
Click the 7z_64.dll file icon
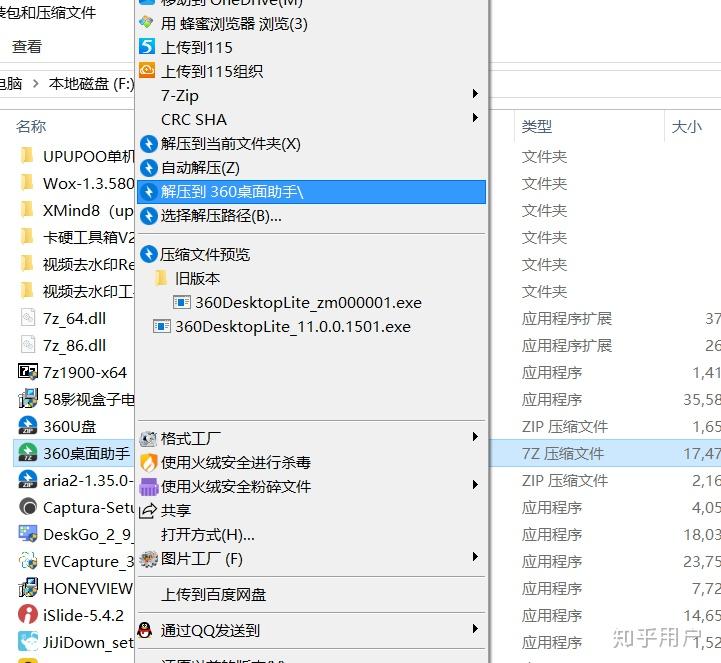tap(28, 318)
